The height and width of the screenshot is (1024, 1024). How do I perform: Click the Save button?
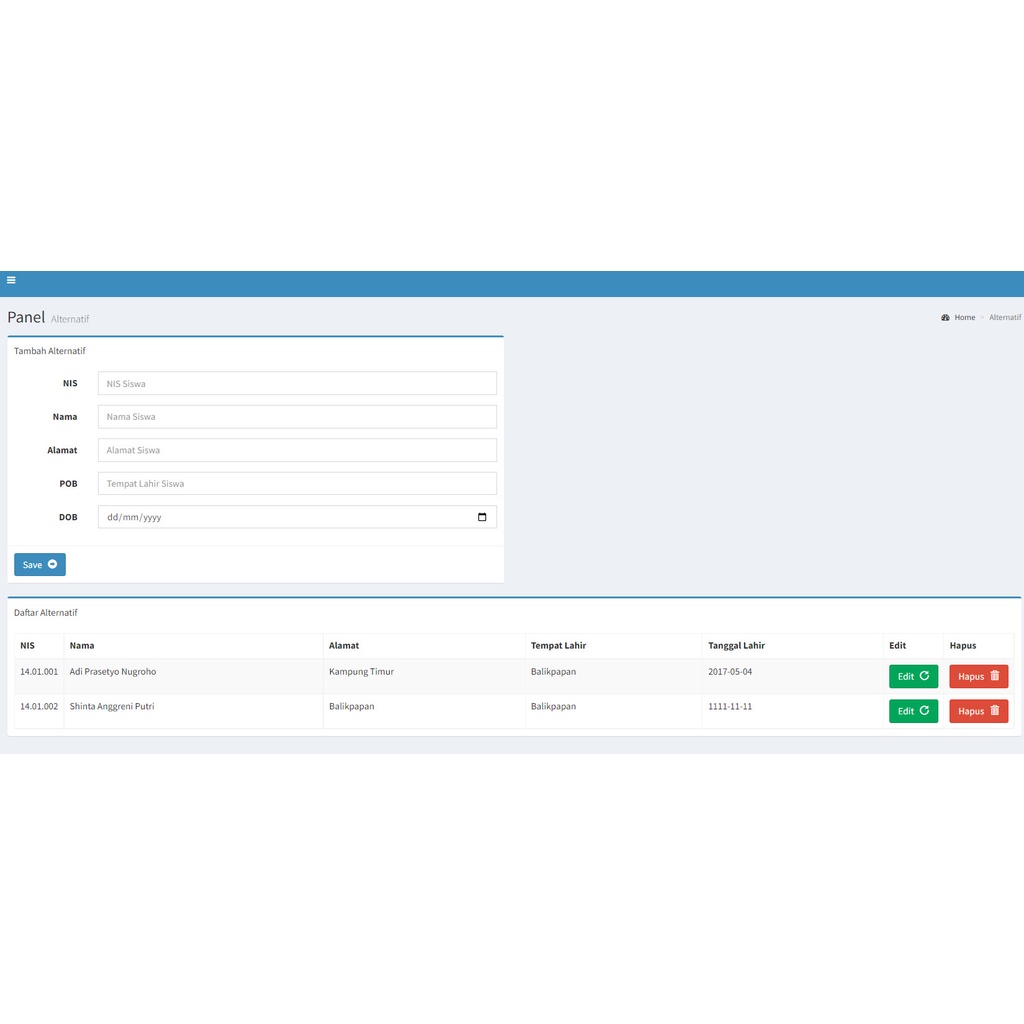[40, 565]
